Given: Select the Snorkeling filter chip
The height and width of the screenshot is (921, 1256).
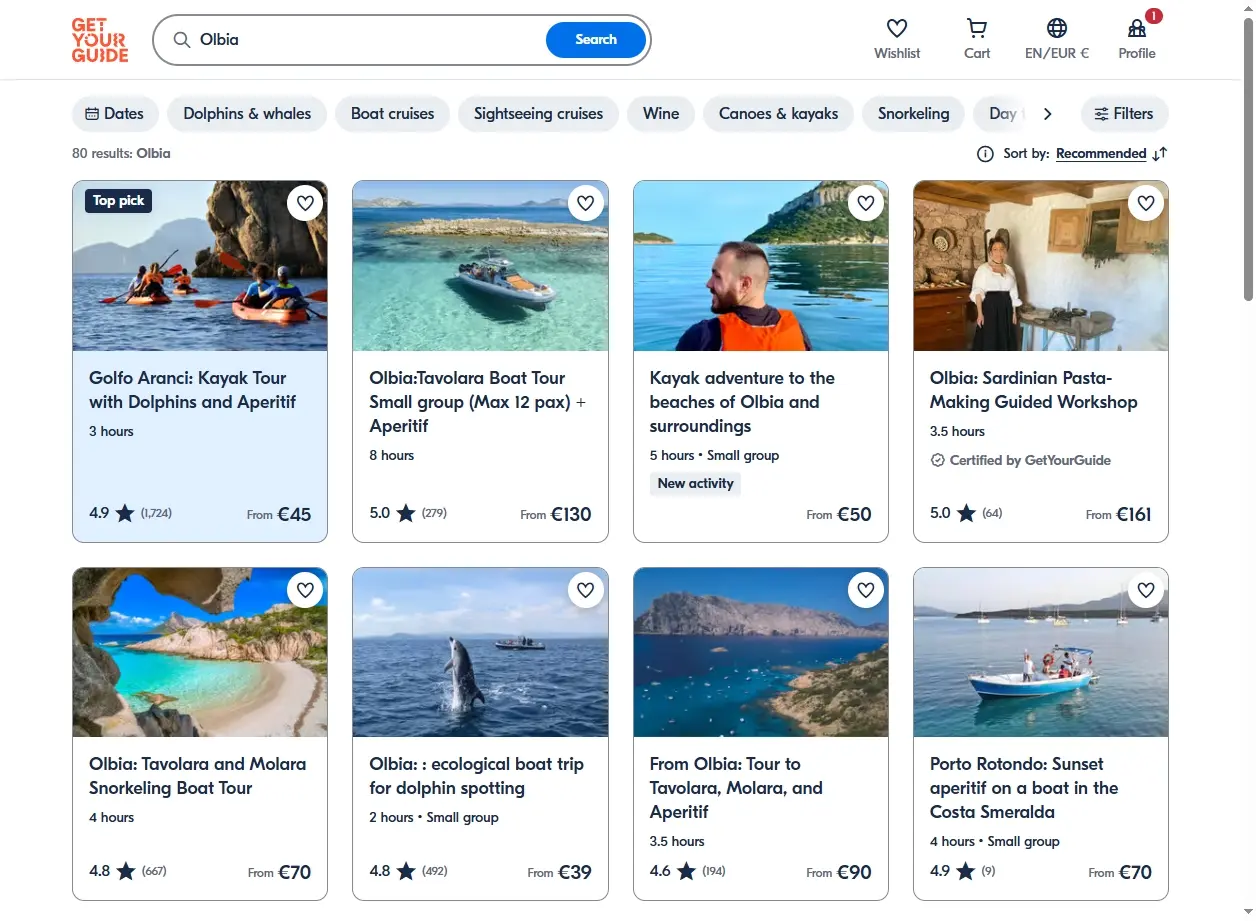Looking at the screenshot, I should [x=914, y=114].
